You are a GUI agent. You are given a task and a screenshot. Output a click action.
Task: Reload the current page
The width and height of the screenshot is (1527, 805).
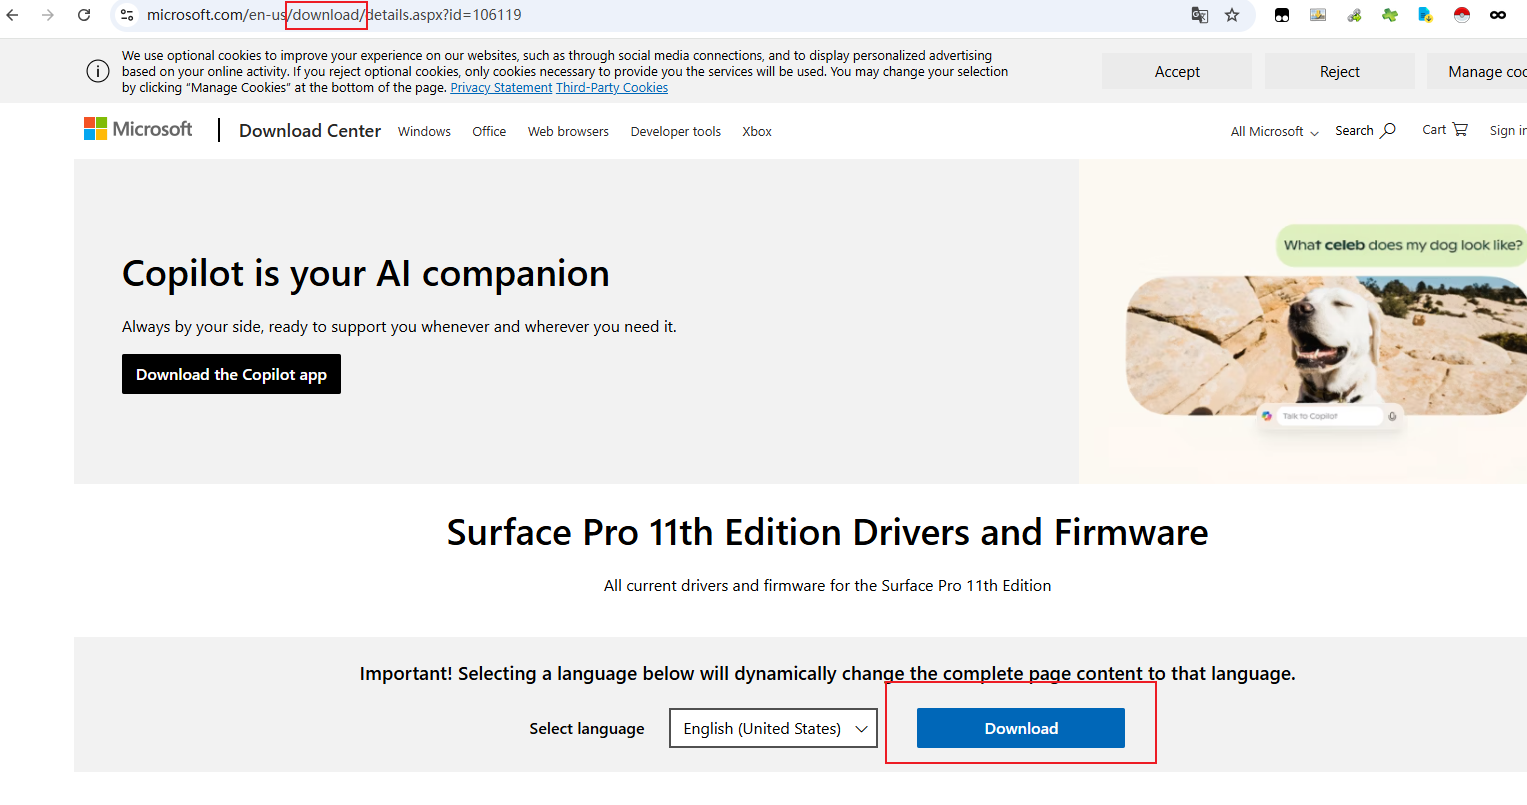[x=84, y=15]
